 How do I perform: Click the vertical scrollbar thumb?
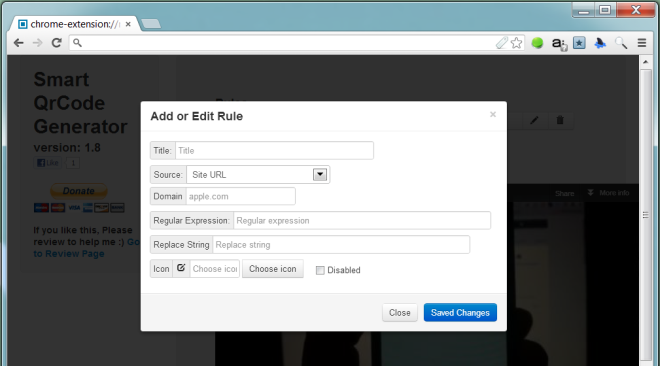click(x=646, y=215)
